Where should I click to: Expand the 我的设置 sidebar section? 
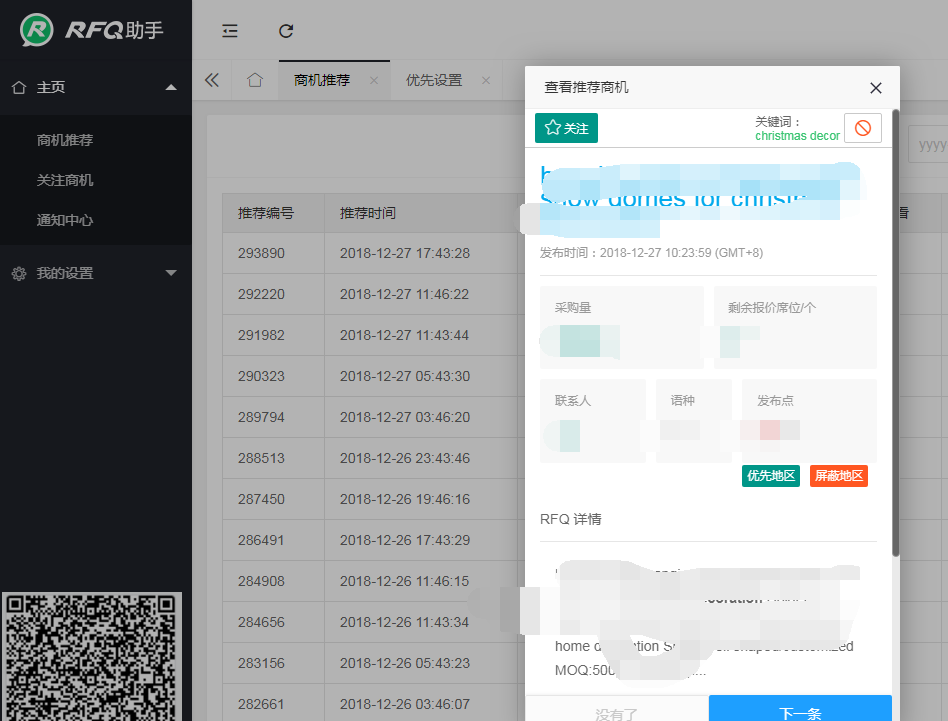pos(171,273)
